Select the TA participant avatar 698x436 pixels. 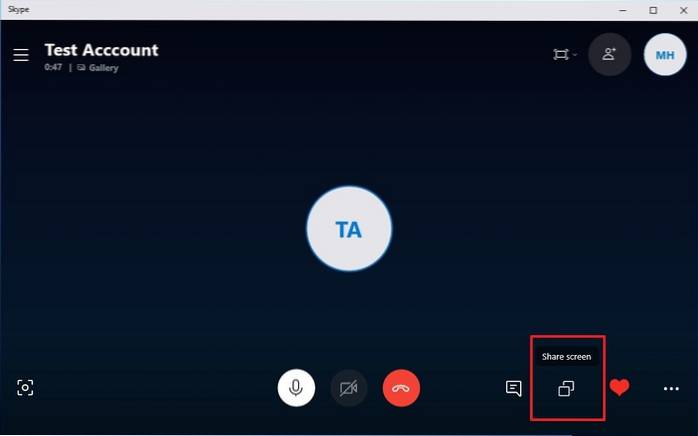[349, 229]
